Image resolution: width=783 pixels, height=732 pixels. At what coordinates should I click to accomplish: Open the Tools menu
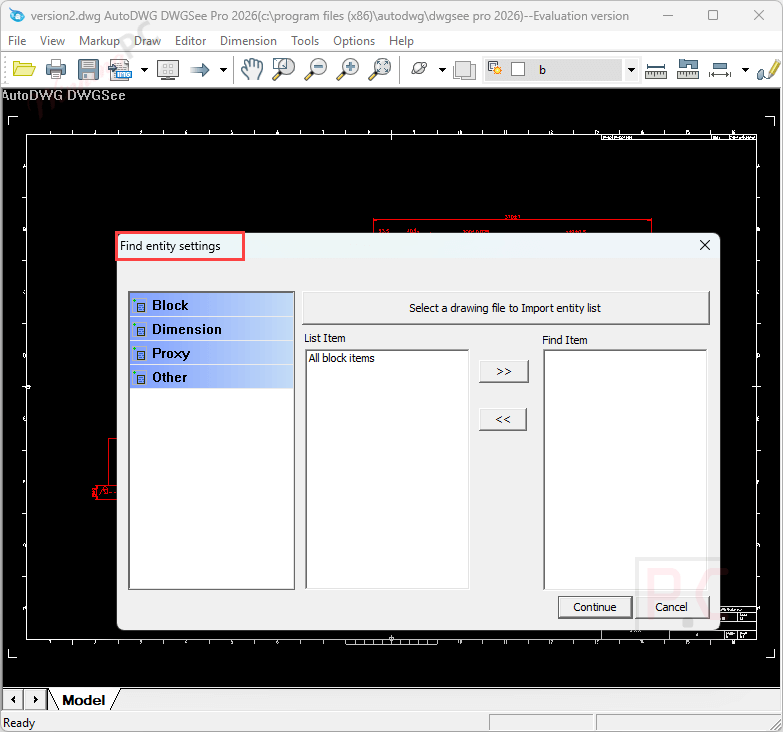[x=305, y=41]
